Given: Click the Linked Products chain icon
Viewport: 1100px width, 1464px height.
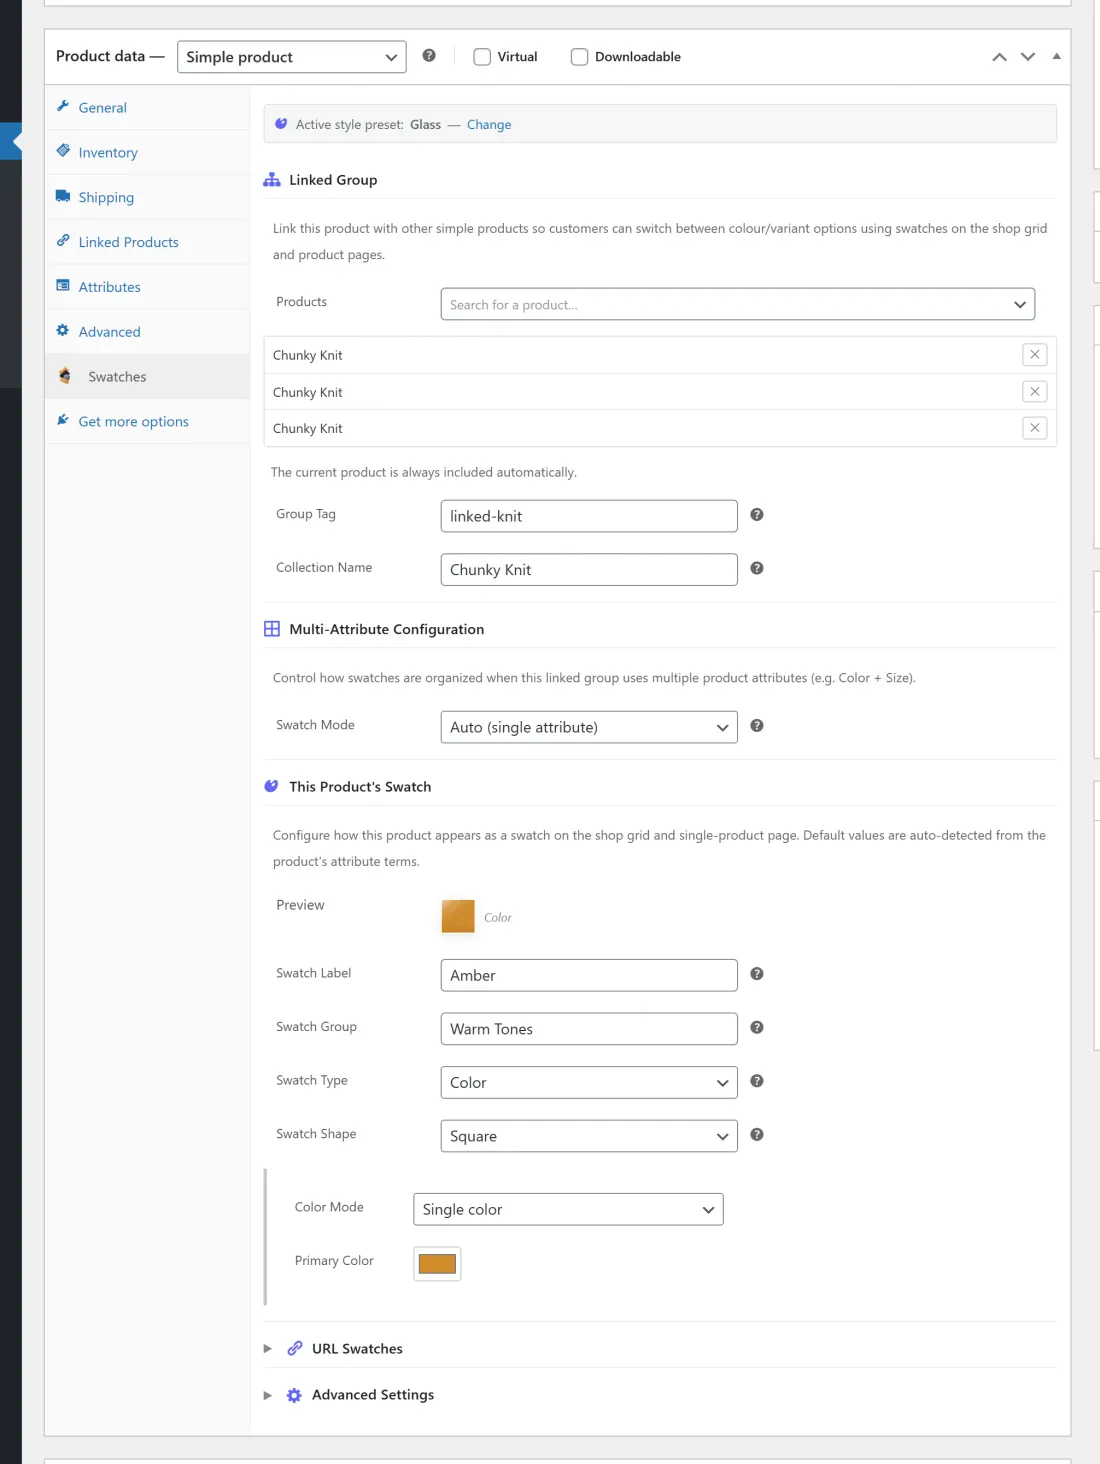Looking at the screenshot, I should click(63, 241).
